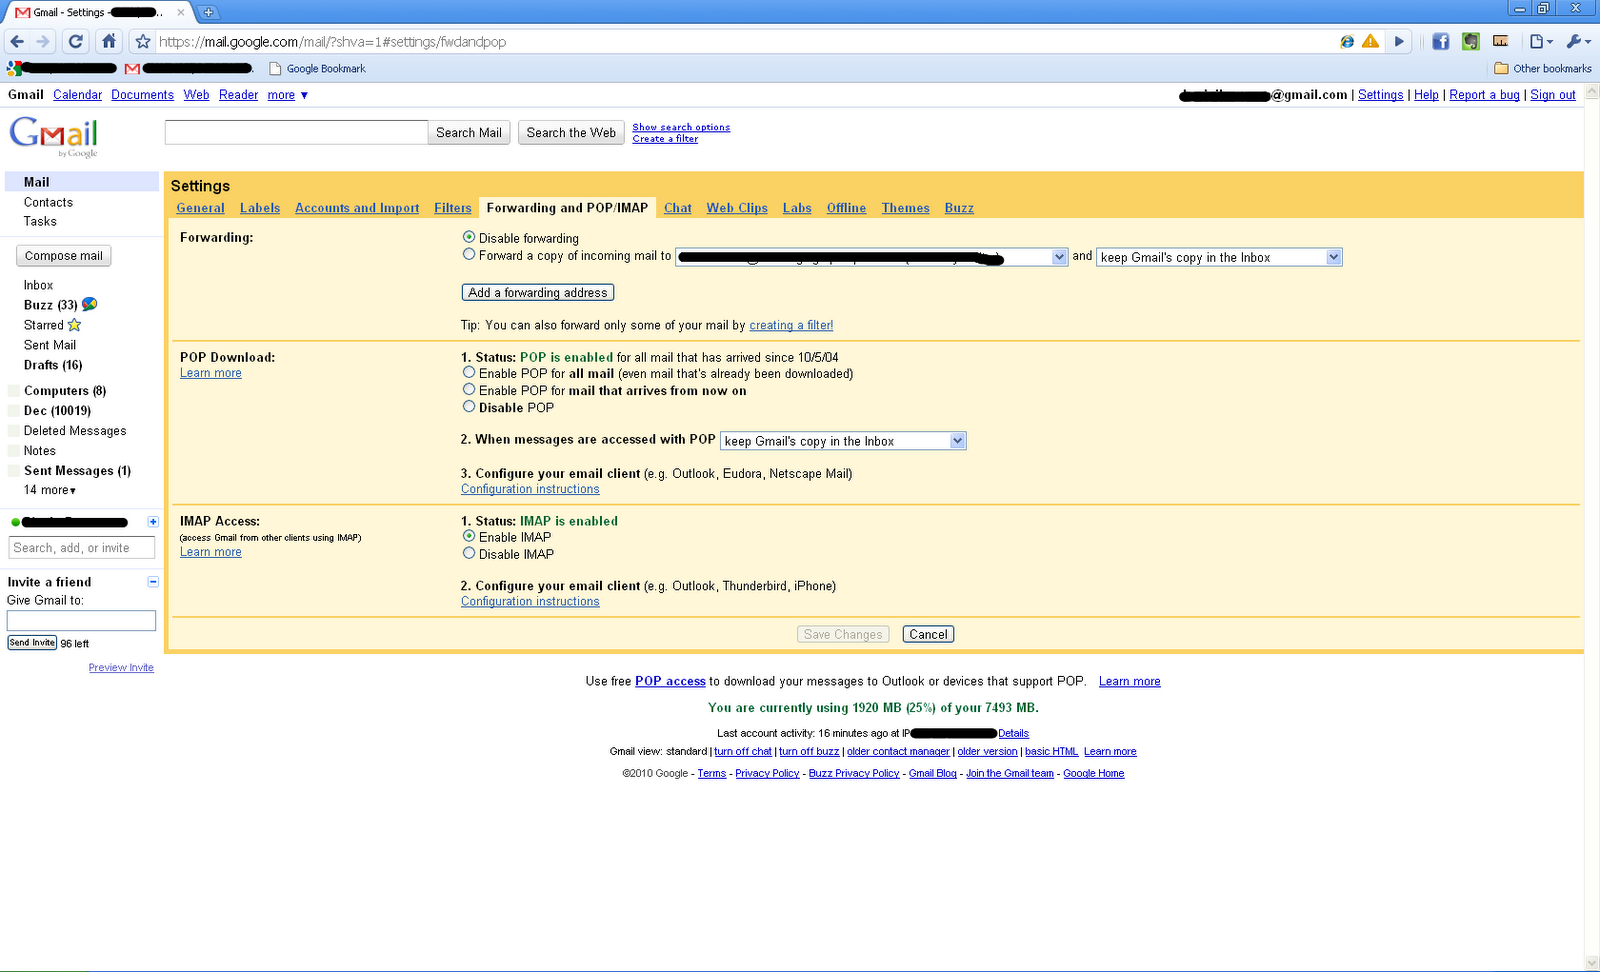Choose Enable POP for all mail

point(469,372)
